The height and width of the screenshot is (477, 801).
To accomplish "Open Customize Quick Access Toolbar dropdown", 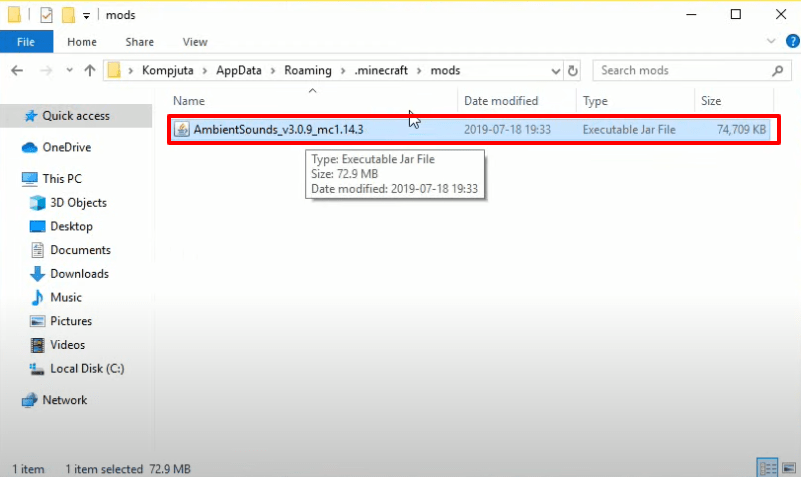I will click(86, 16).
